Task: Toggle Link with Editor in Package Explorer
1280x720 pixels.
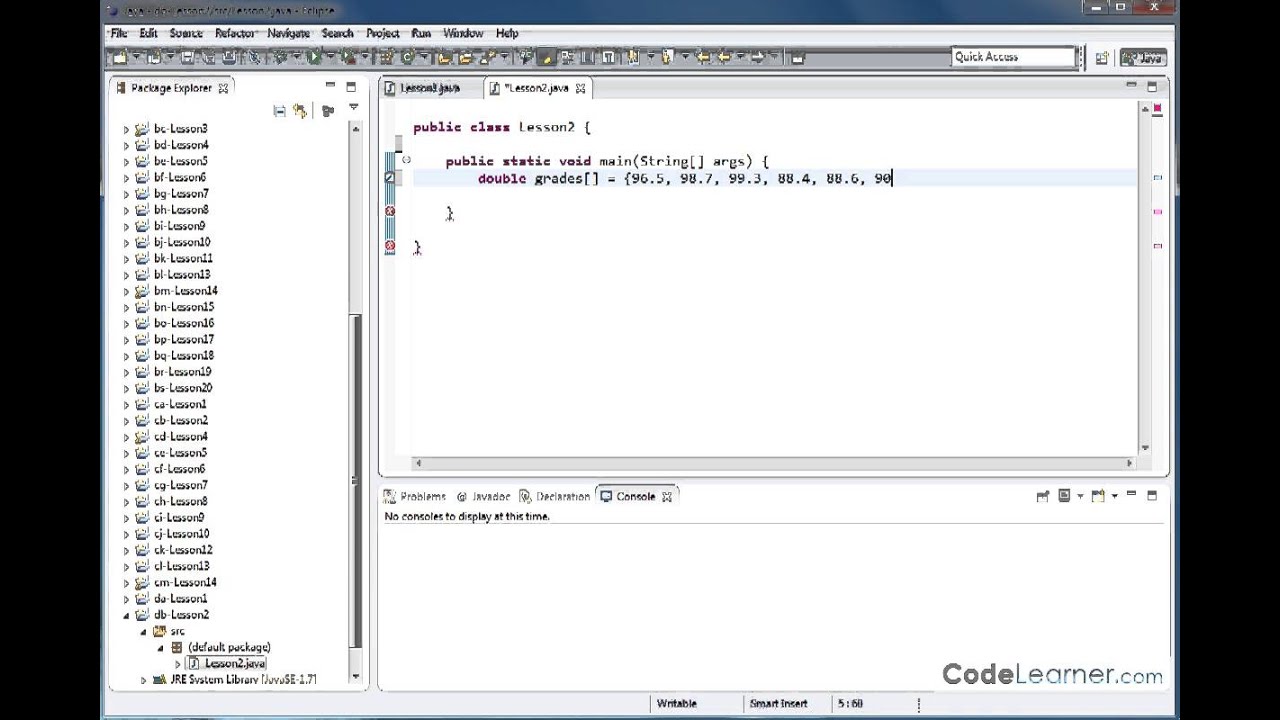Action: coord(300,111)
